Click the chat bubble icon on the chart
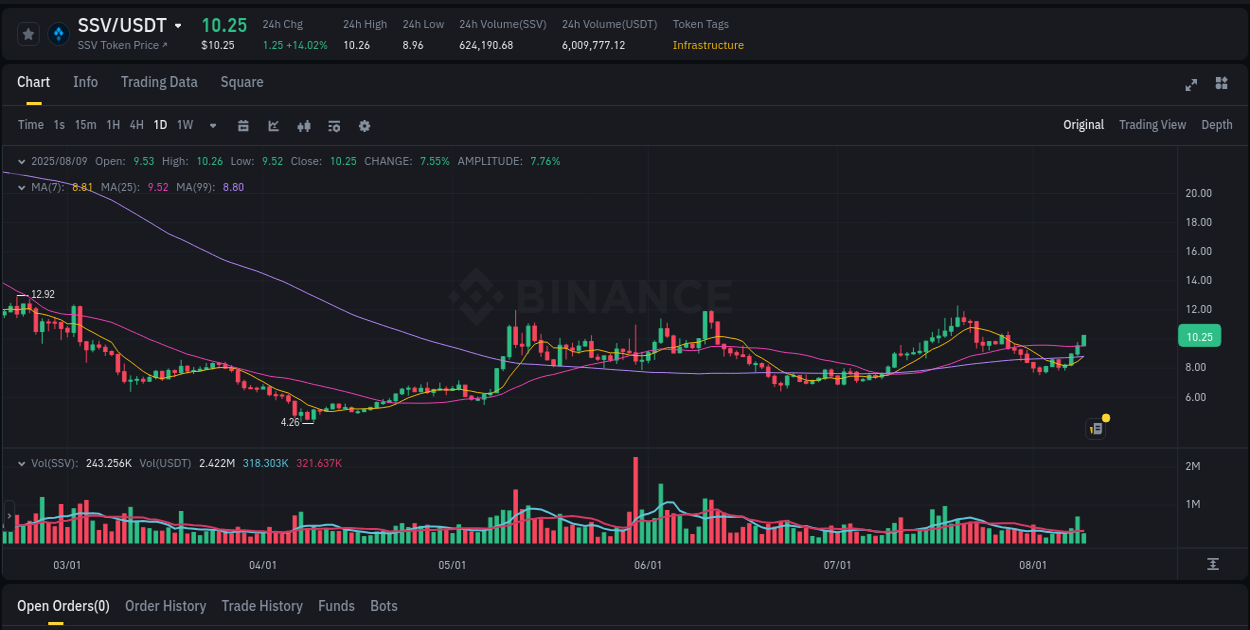 pyautogui.click(x=1095, y=428)
